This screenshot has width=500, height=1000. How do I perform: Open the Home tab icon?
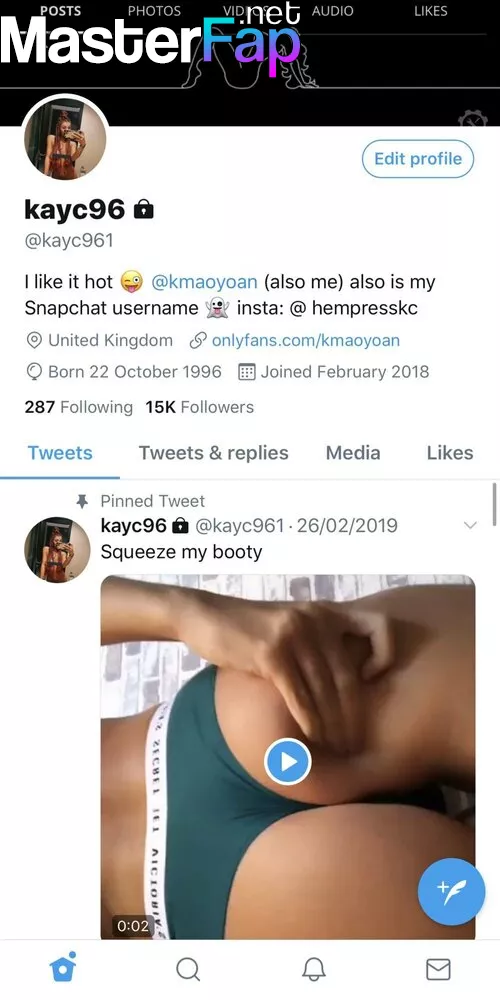tap(63, 969)
